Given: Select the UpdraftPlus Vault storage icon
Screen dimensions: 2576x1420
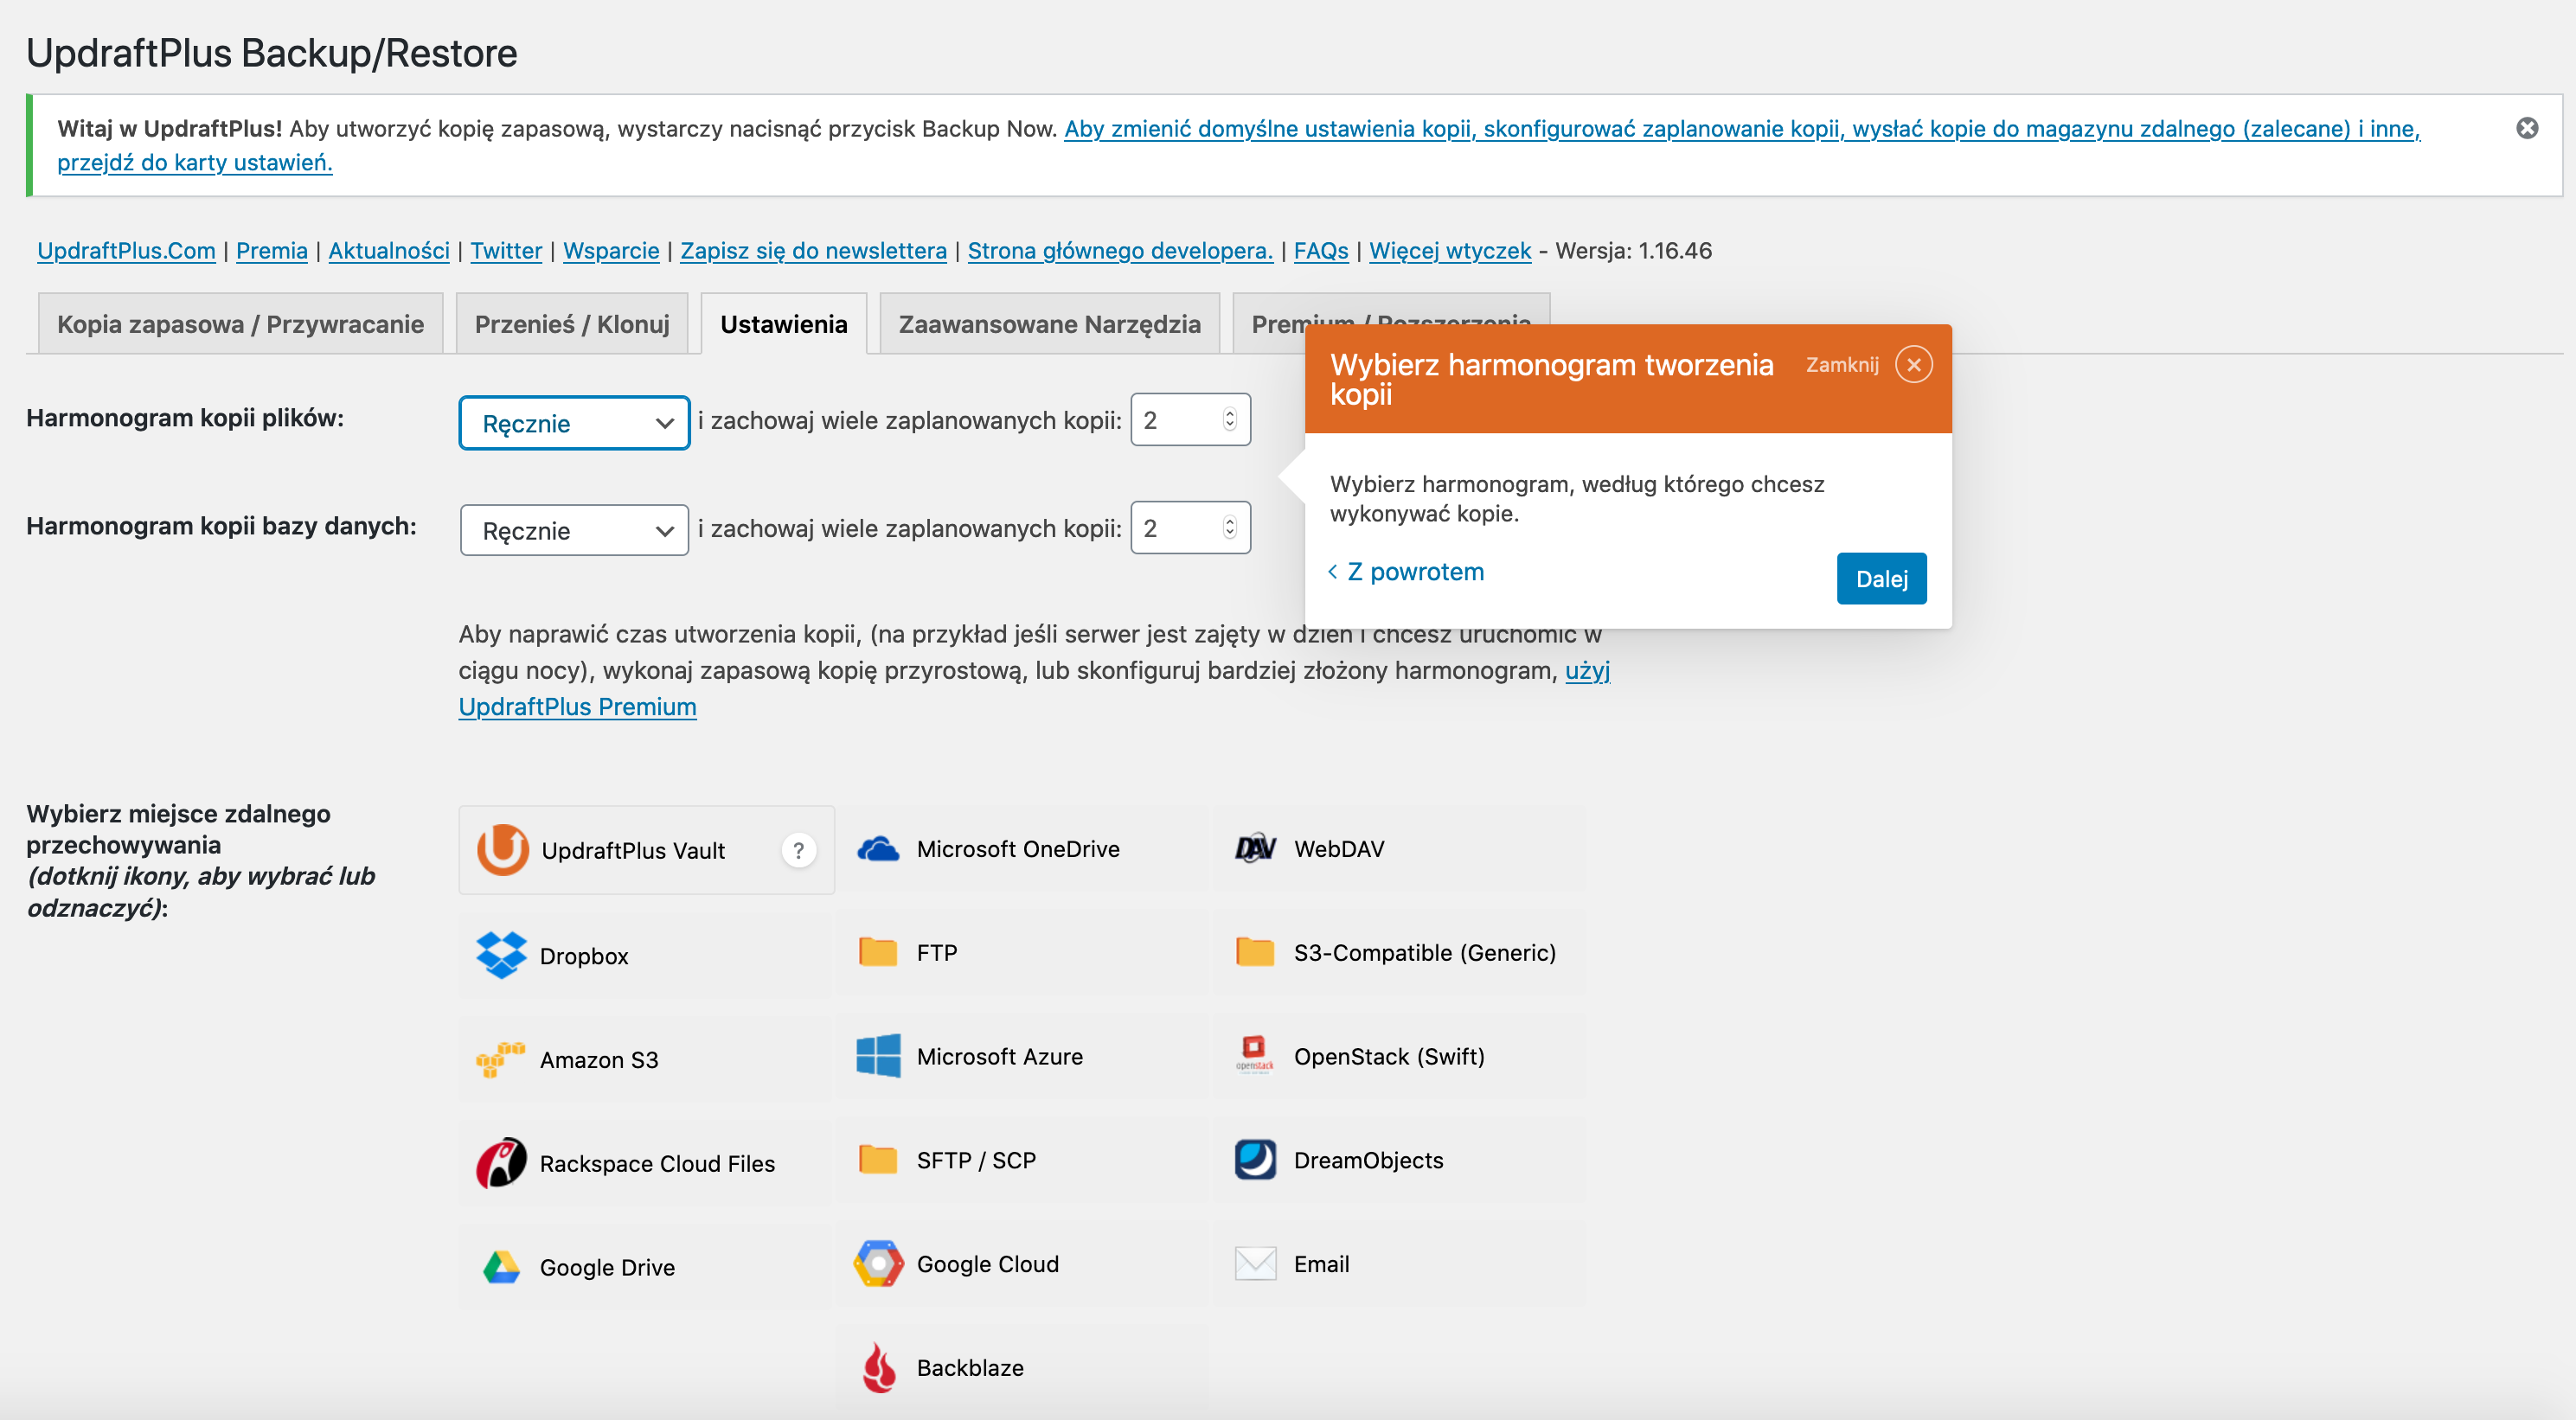Looking at the screenshot, I should pos(502,850).
